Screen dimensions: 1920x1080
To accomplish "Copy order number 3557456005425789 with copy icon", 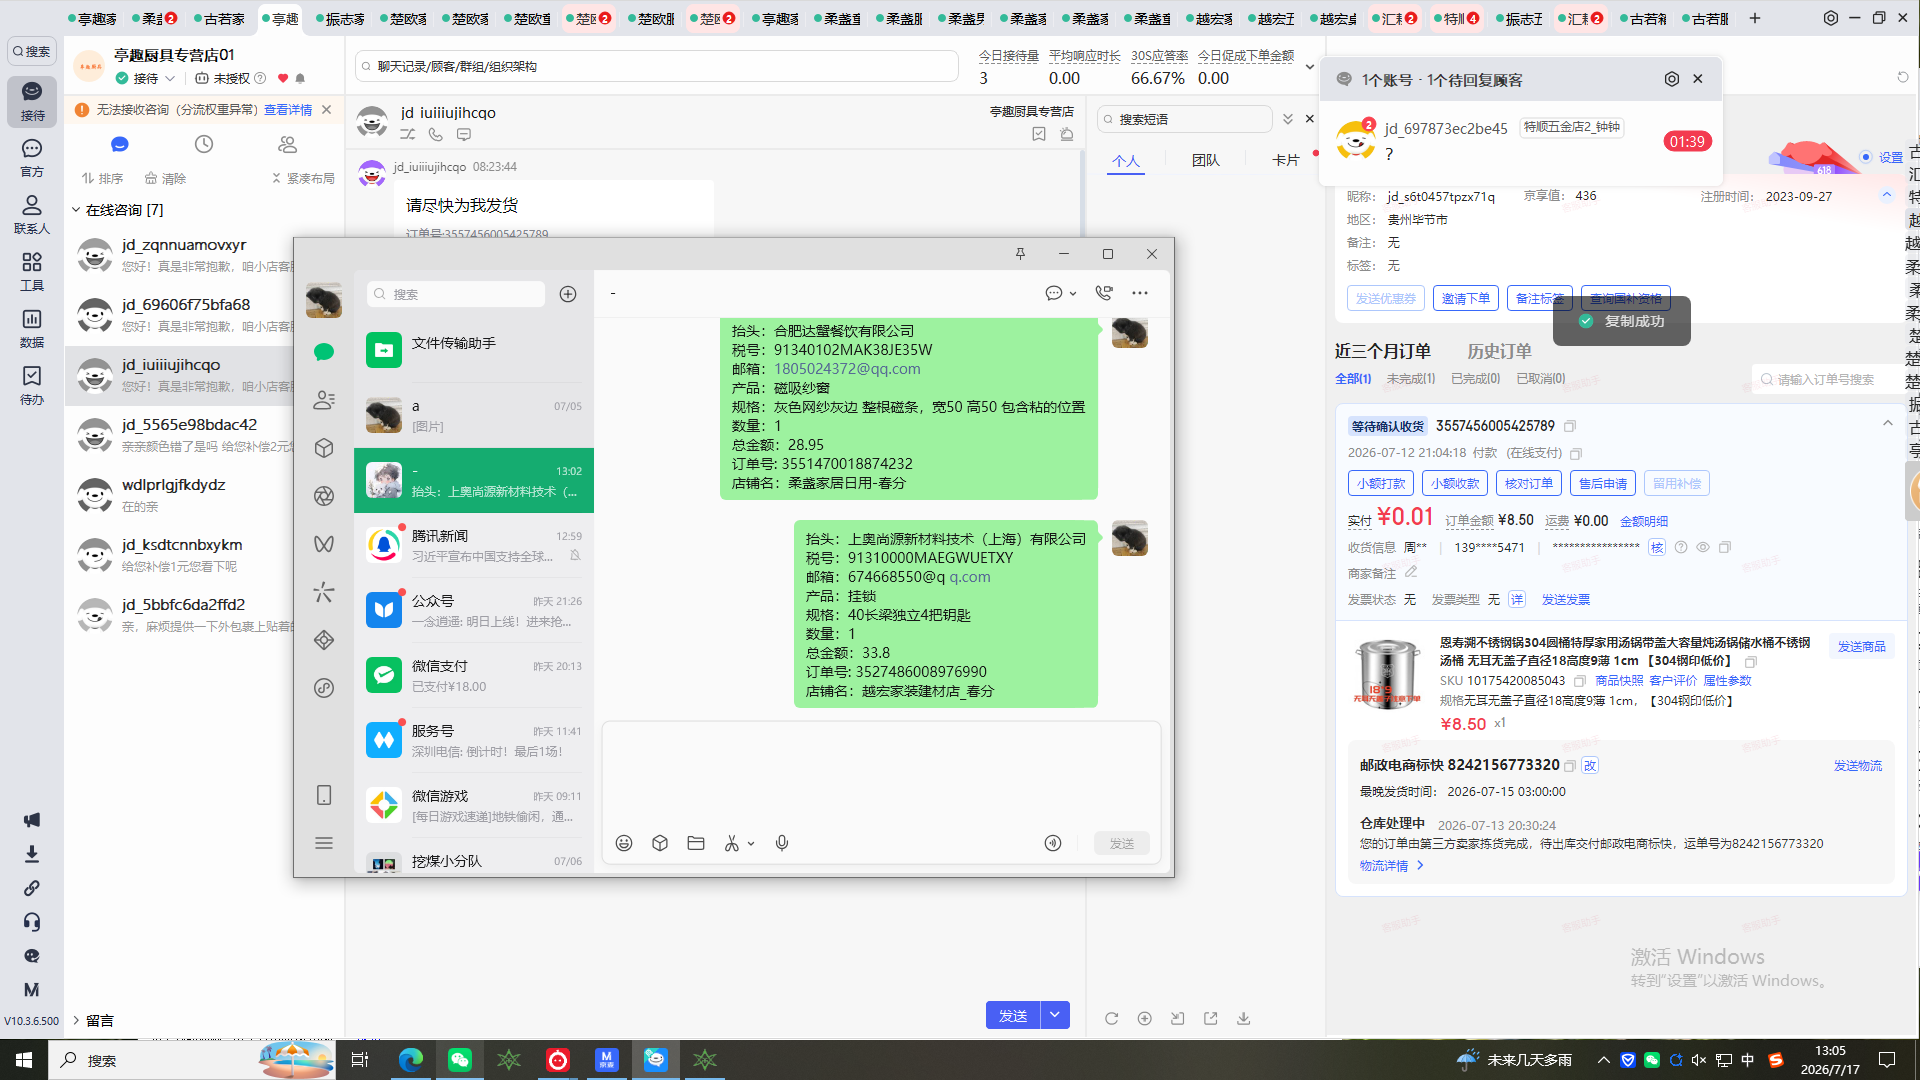I will click(x=1570, y=426).
